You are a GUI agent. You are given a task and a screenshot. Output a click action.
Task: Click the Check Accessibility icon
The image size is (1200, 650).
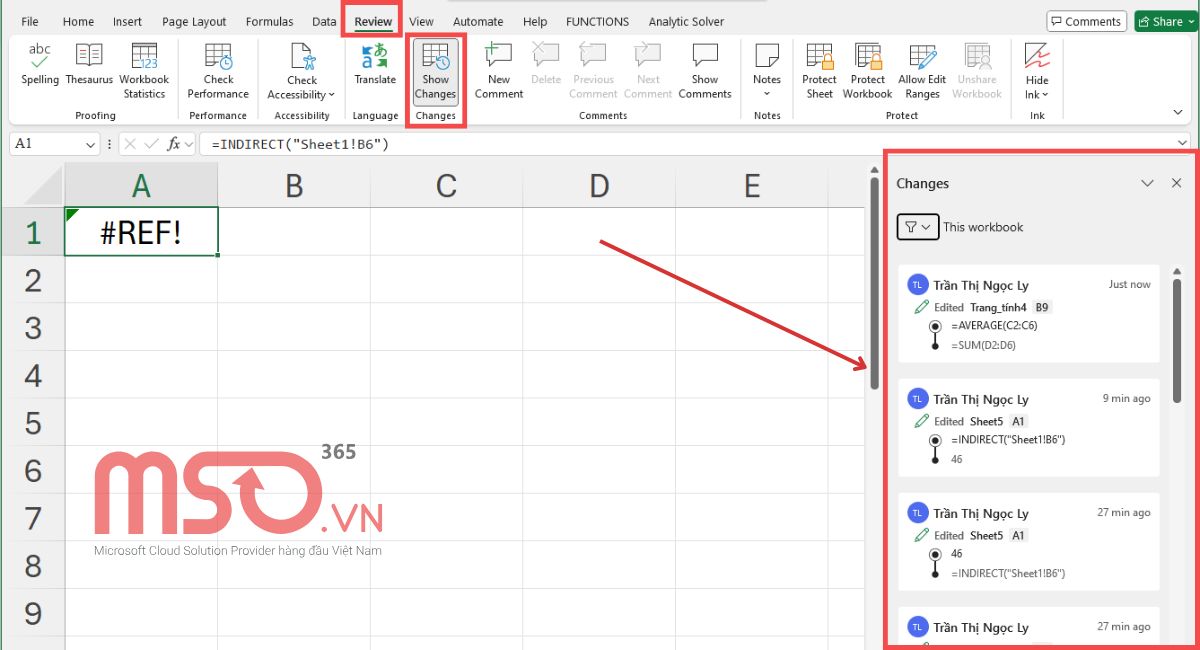302,56
